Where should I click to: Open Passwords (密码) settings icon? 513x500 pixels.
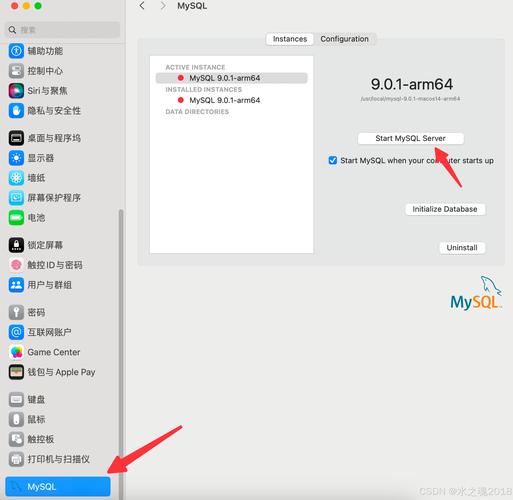click(x=16, y=312)
